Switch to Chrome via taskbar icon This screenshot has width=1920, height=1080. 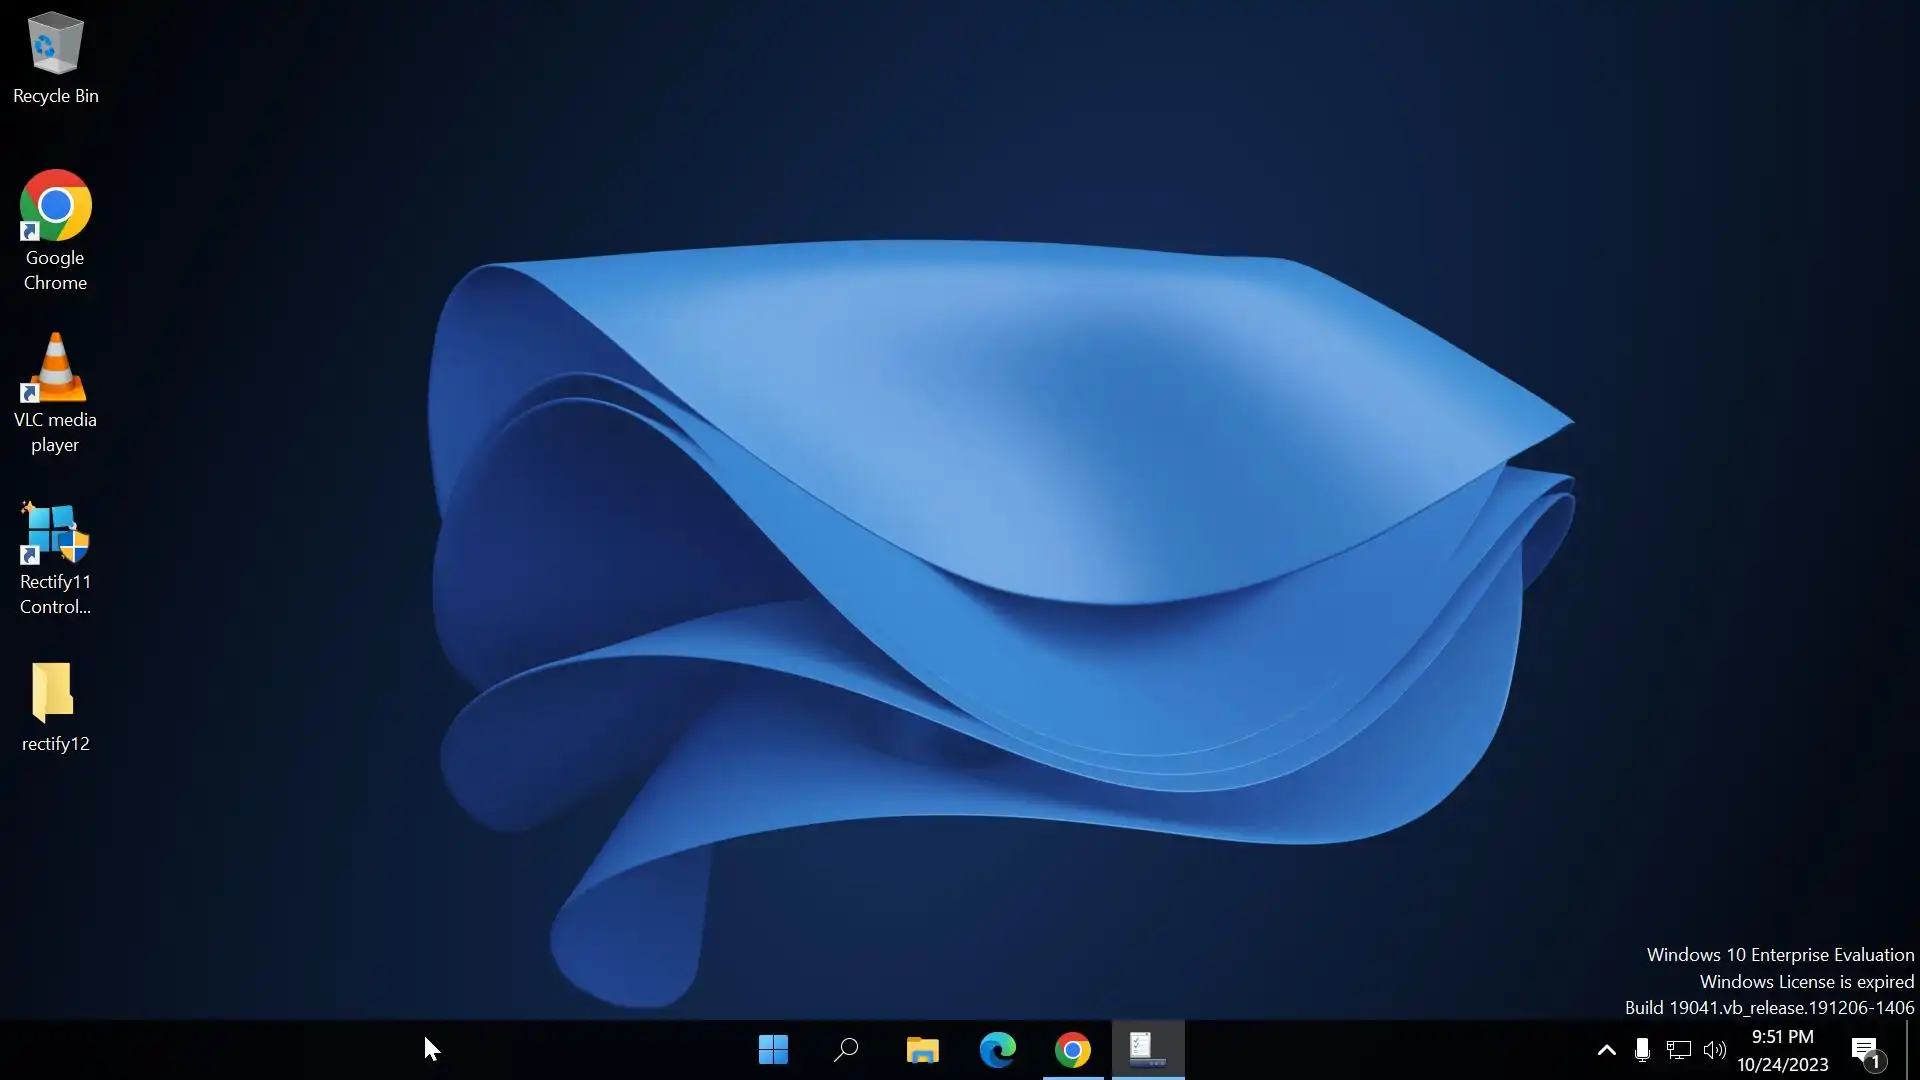pos(1072,1050)
